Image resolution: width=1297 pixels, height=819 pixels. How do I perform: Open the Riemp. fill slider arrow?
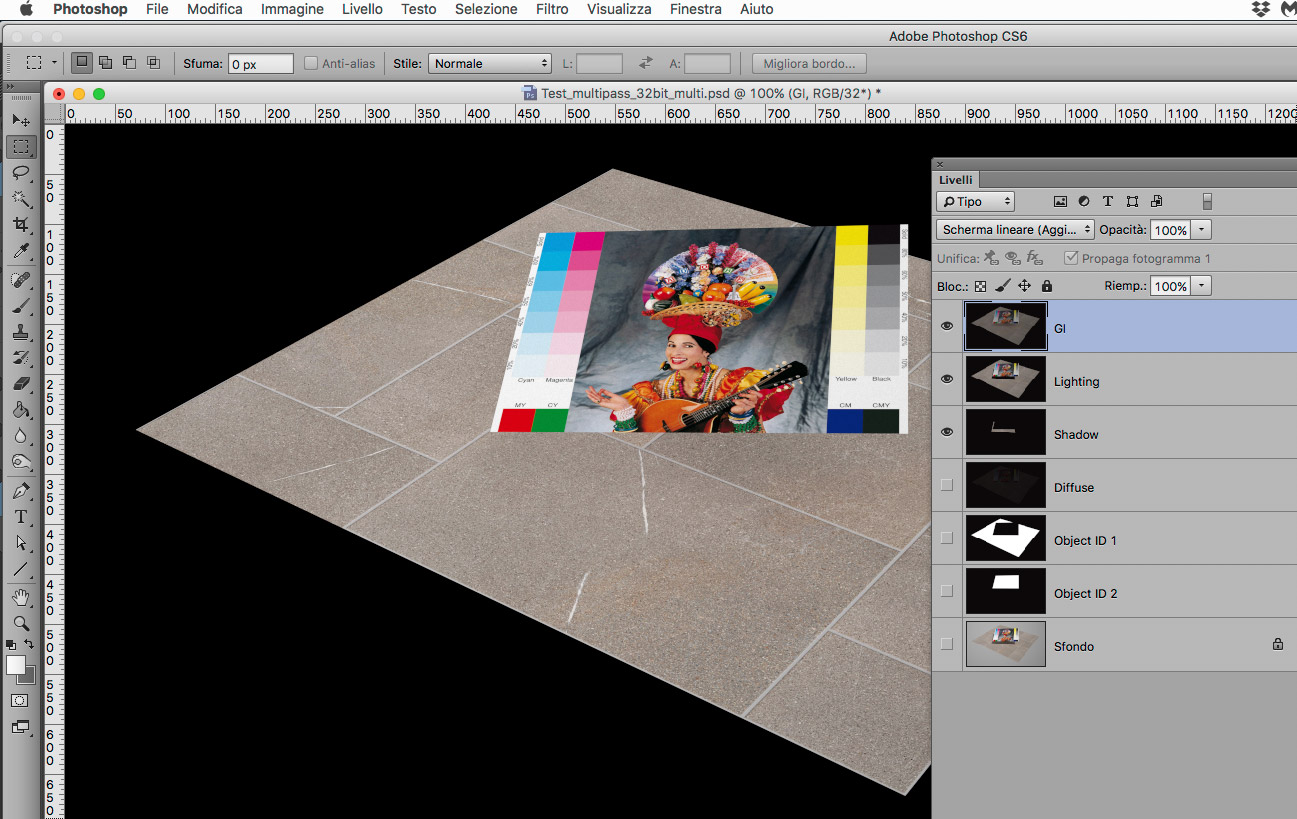point(1202,286)
